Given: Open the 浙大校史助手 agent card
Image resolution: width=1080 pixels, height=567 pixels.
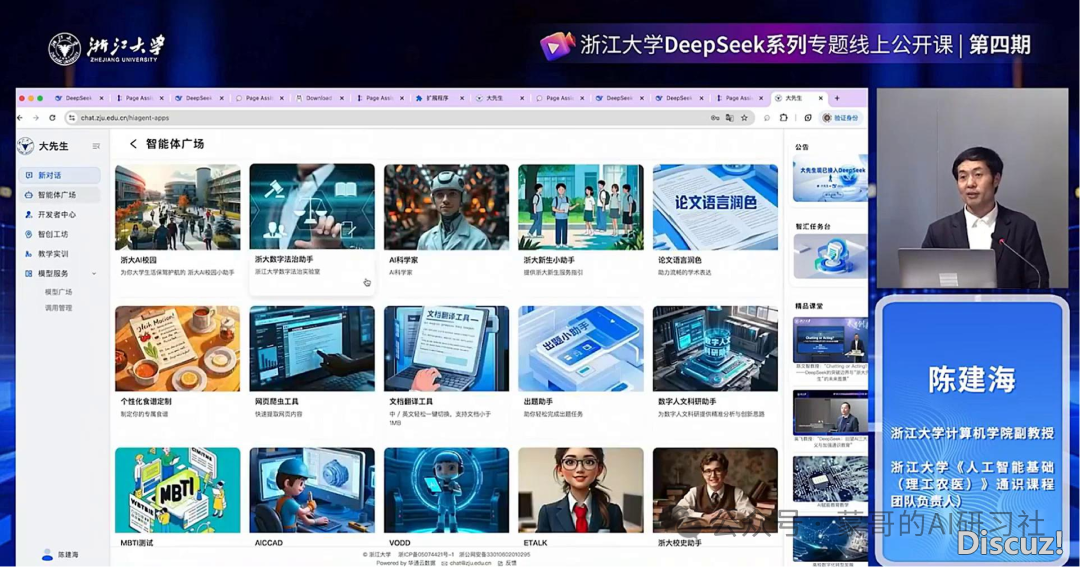Looking at the screenshot, I should [715, 497].
